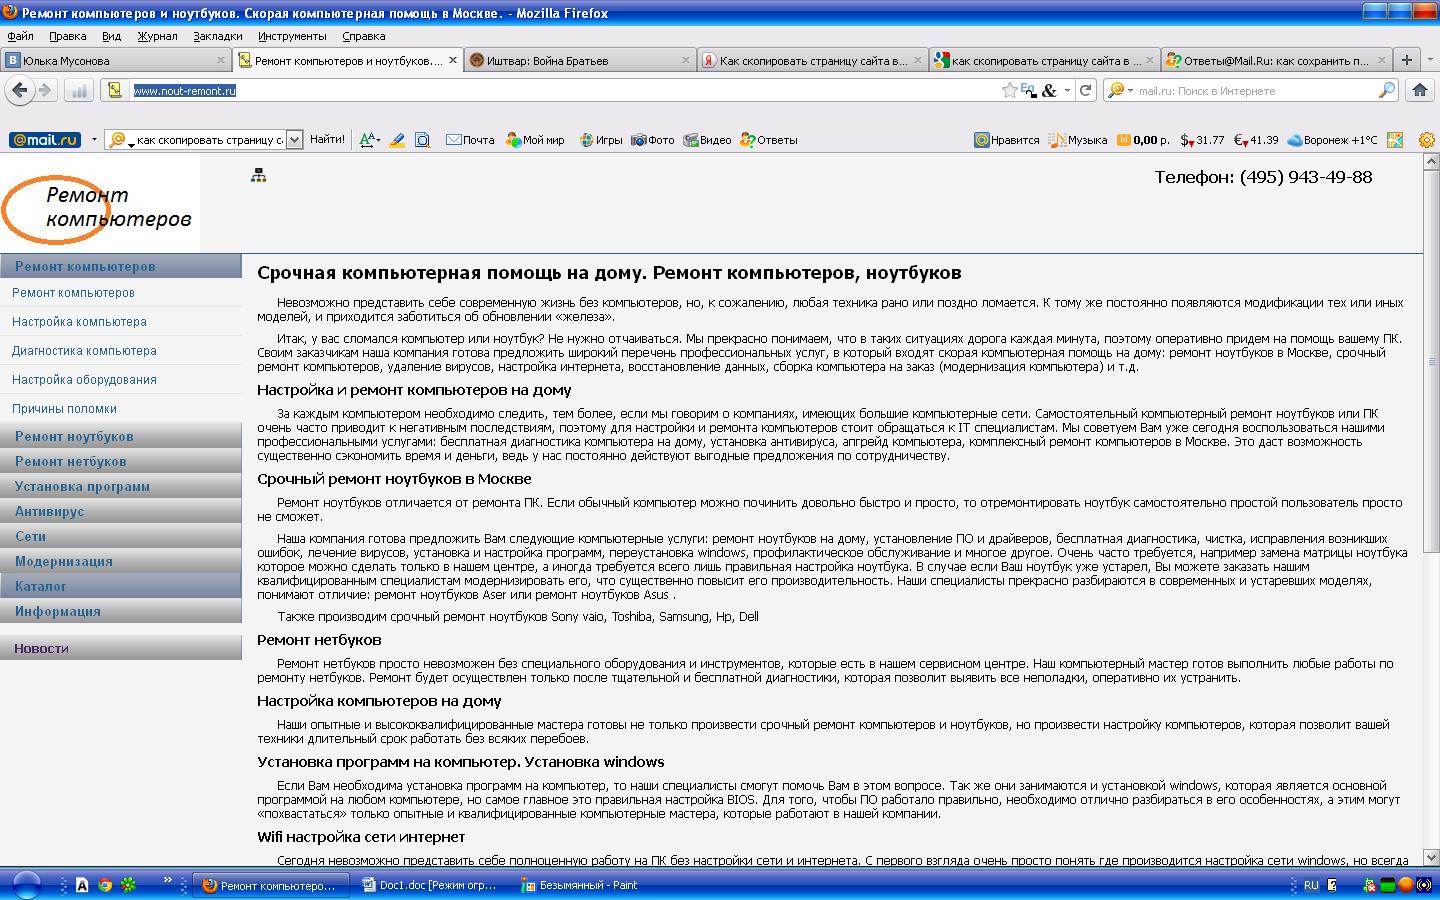Open the site statistics bar-chart icon
This screenshot has width=1440, height=900.
[79, 91]
